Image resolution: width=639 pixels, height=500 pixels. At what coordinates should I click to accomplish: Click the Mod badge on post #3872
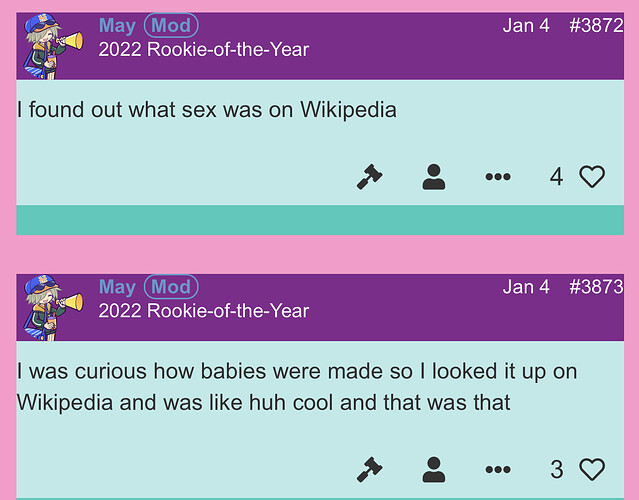click(x=171, y=25)
